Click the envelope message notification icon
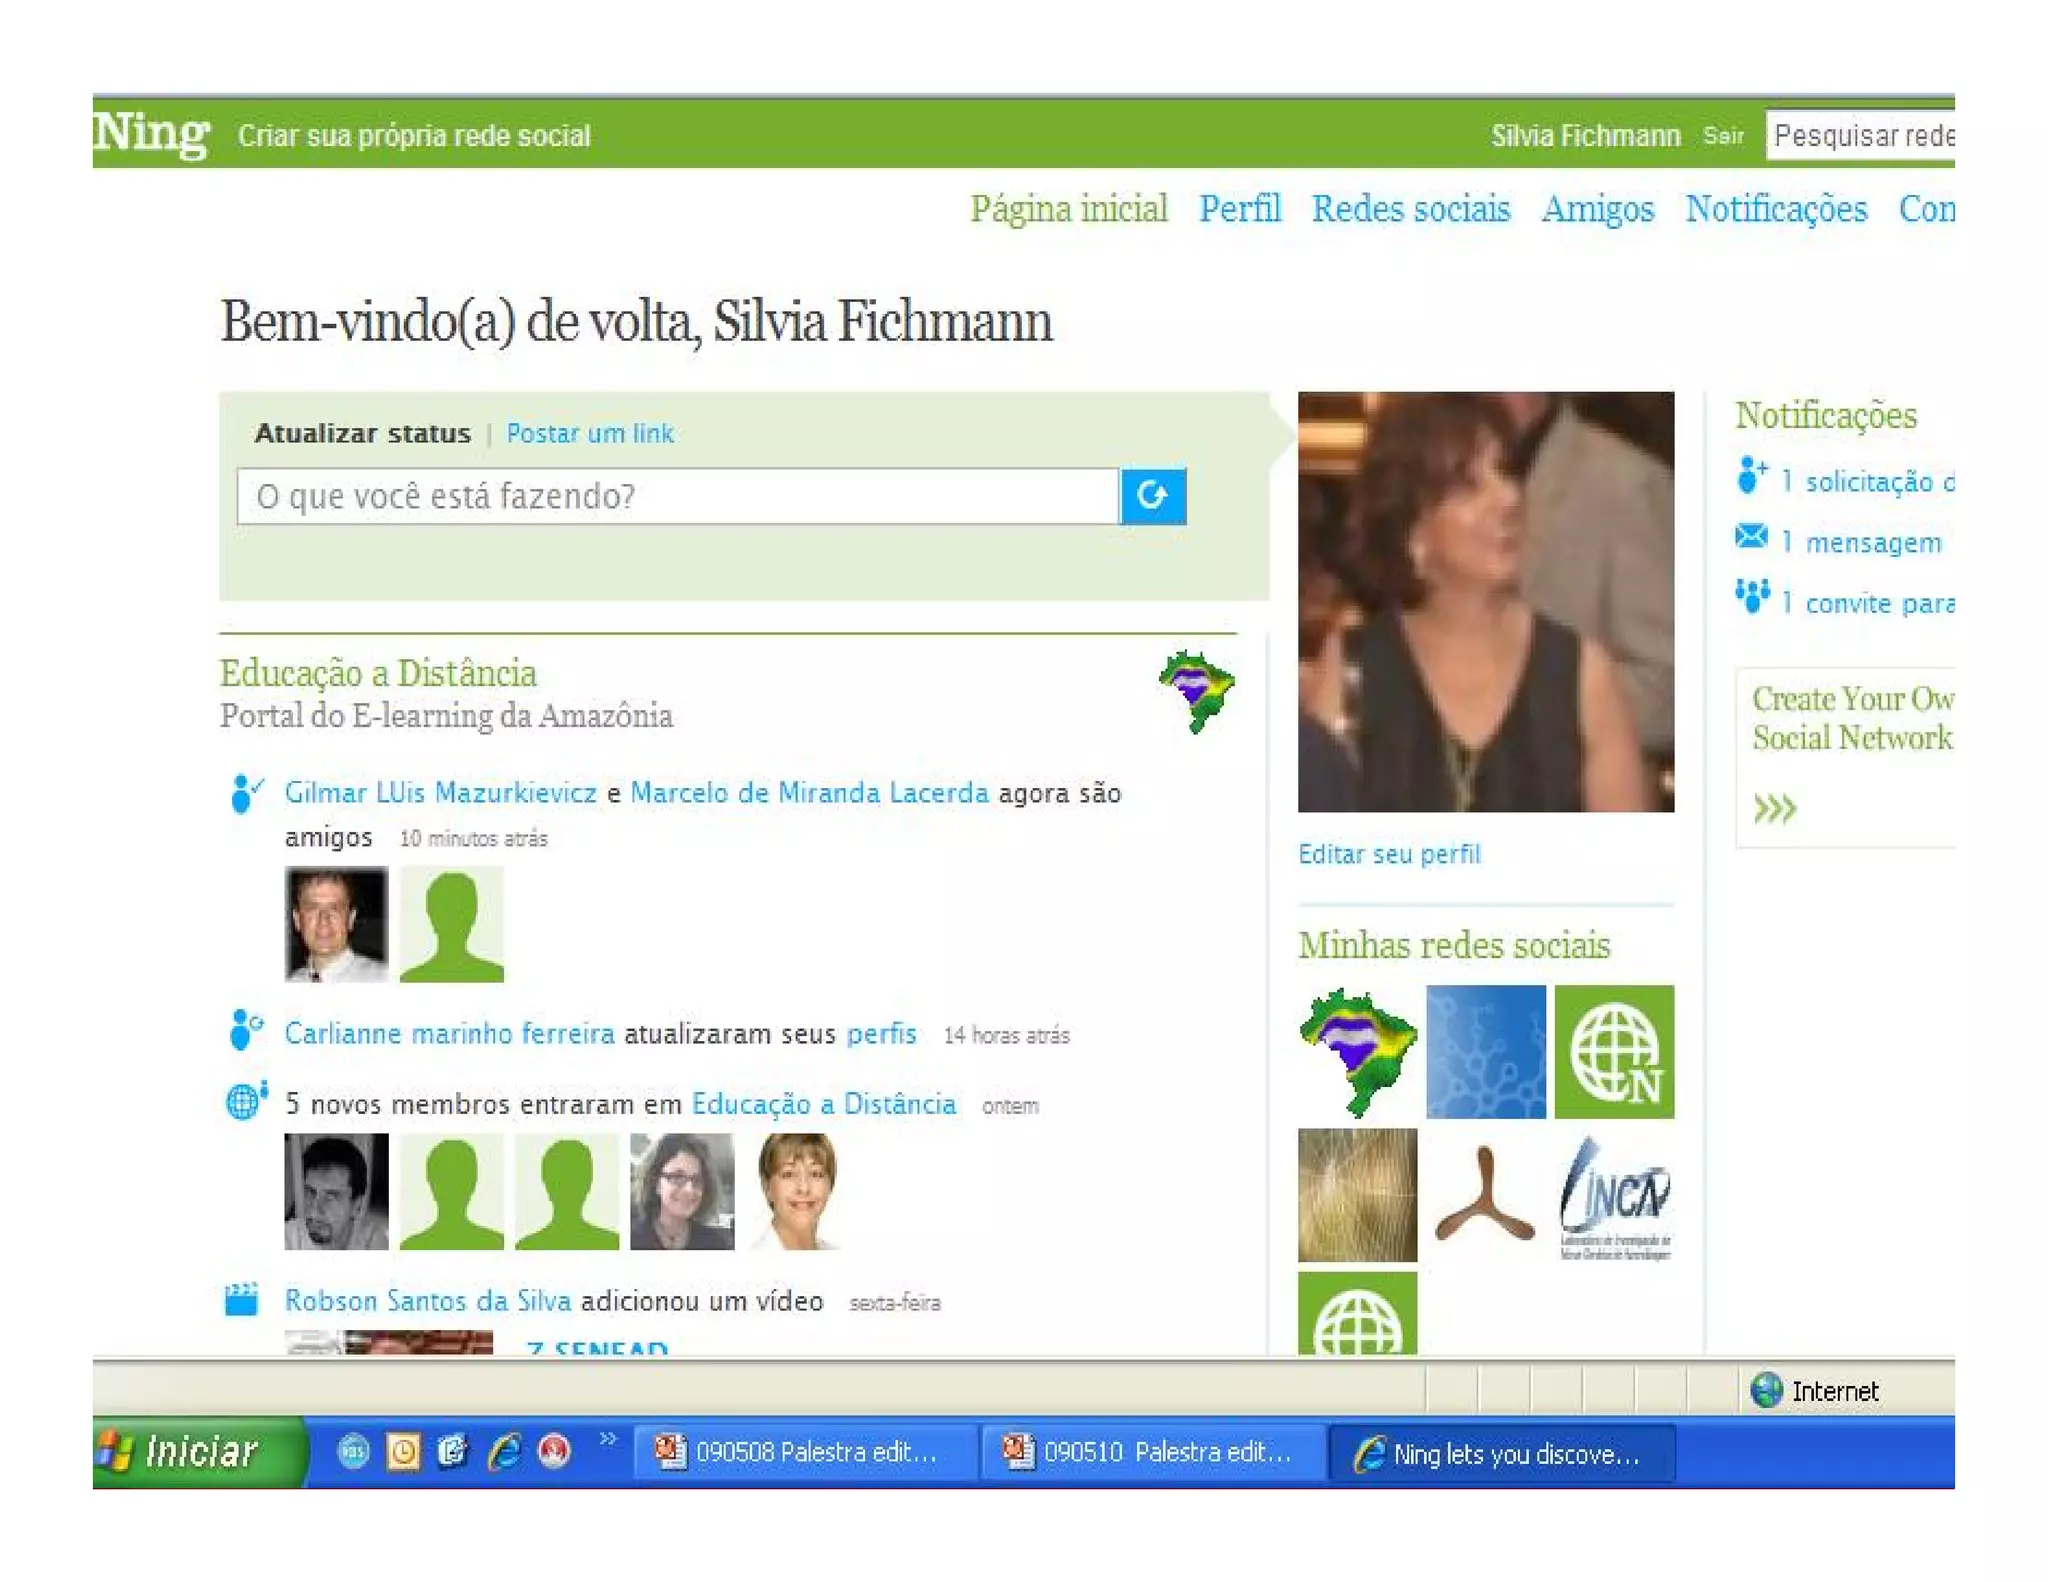Image resolution: width=2048 pixels, height=1582 pixels. 1751,537
